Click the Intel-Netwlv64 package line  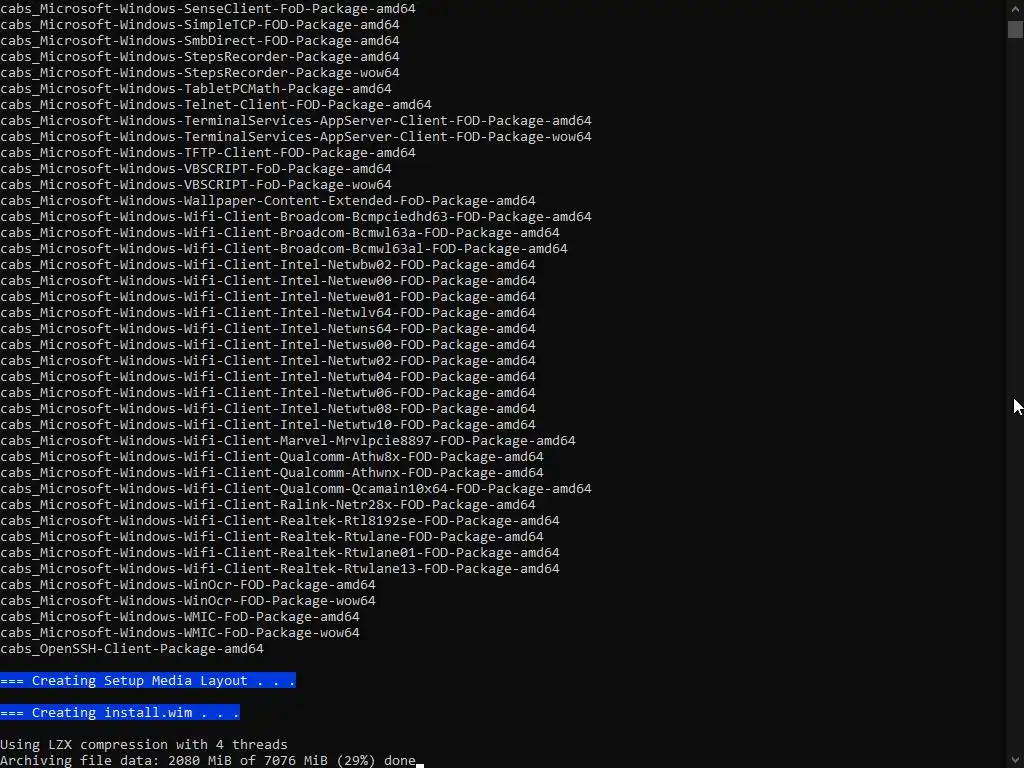coord(268,313)
